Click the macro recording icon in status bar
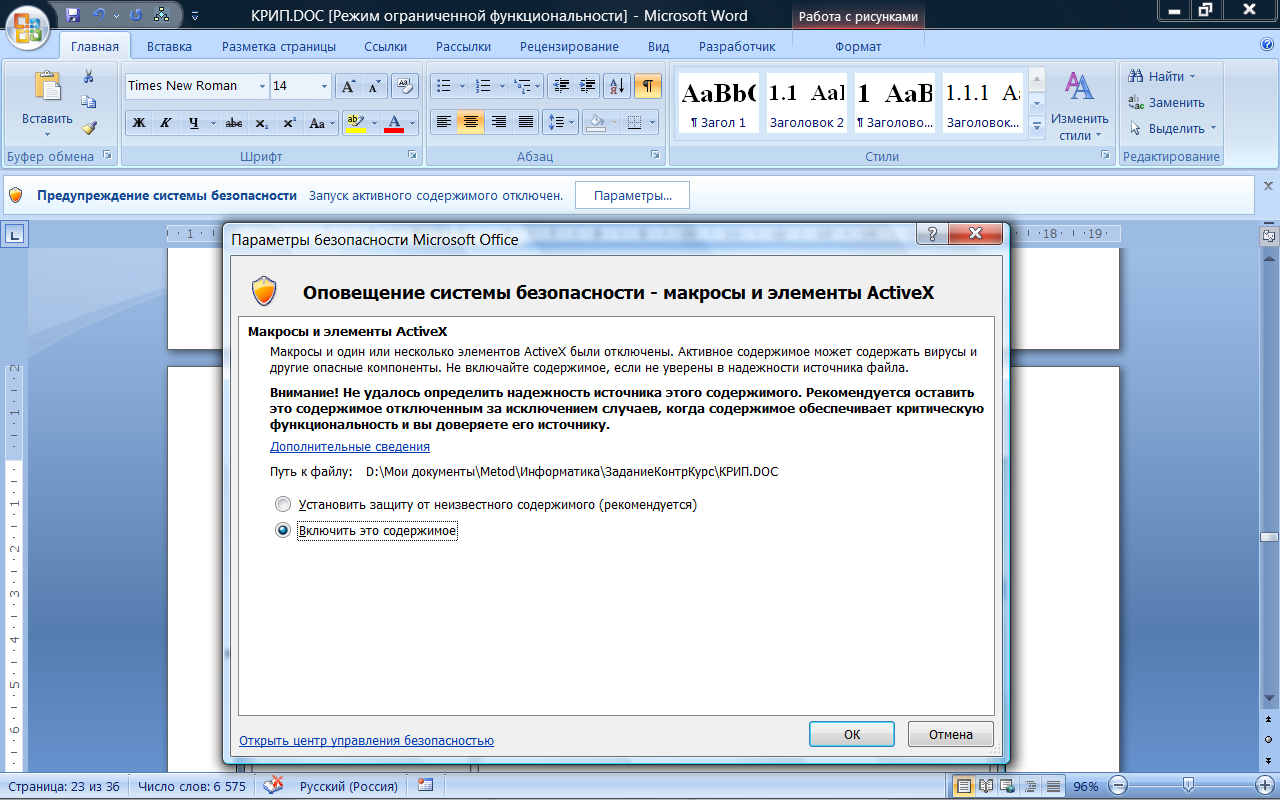Screen dimensions: 1280x800 point(425,786)
